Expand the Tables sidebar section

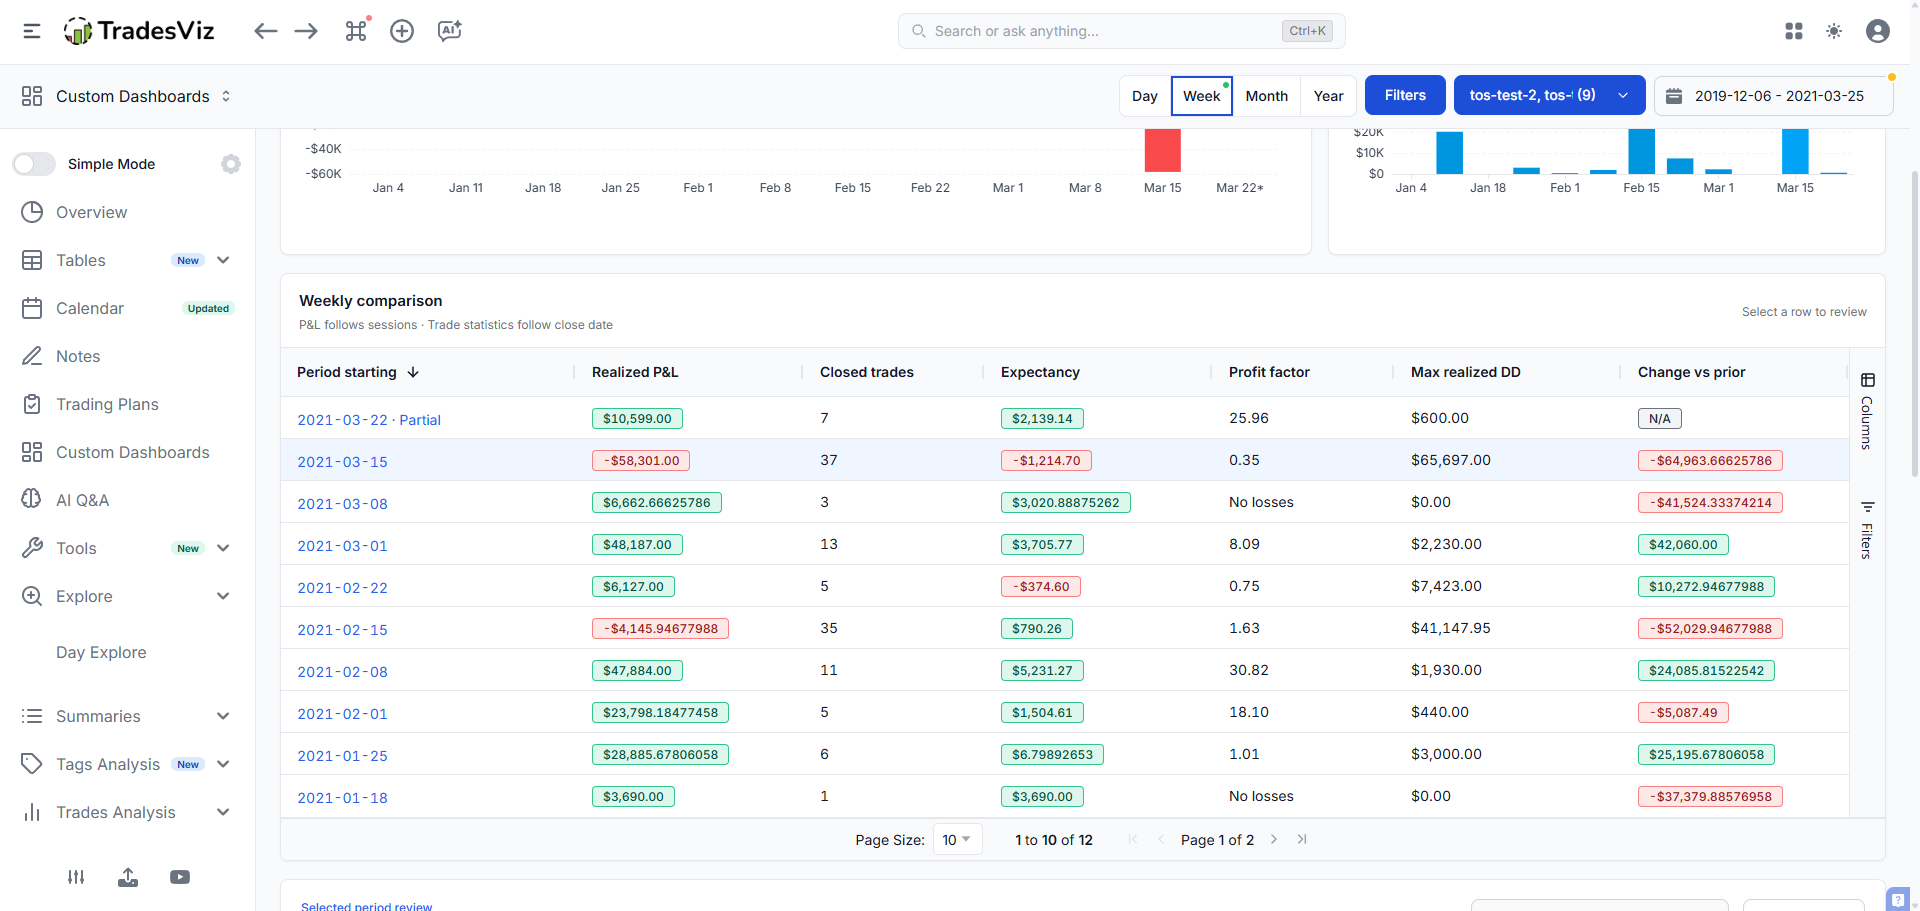pyautogui.click(x=223, y=260)
